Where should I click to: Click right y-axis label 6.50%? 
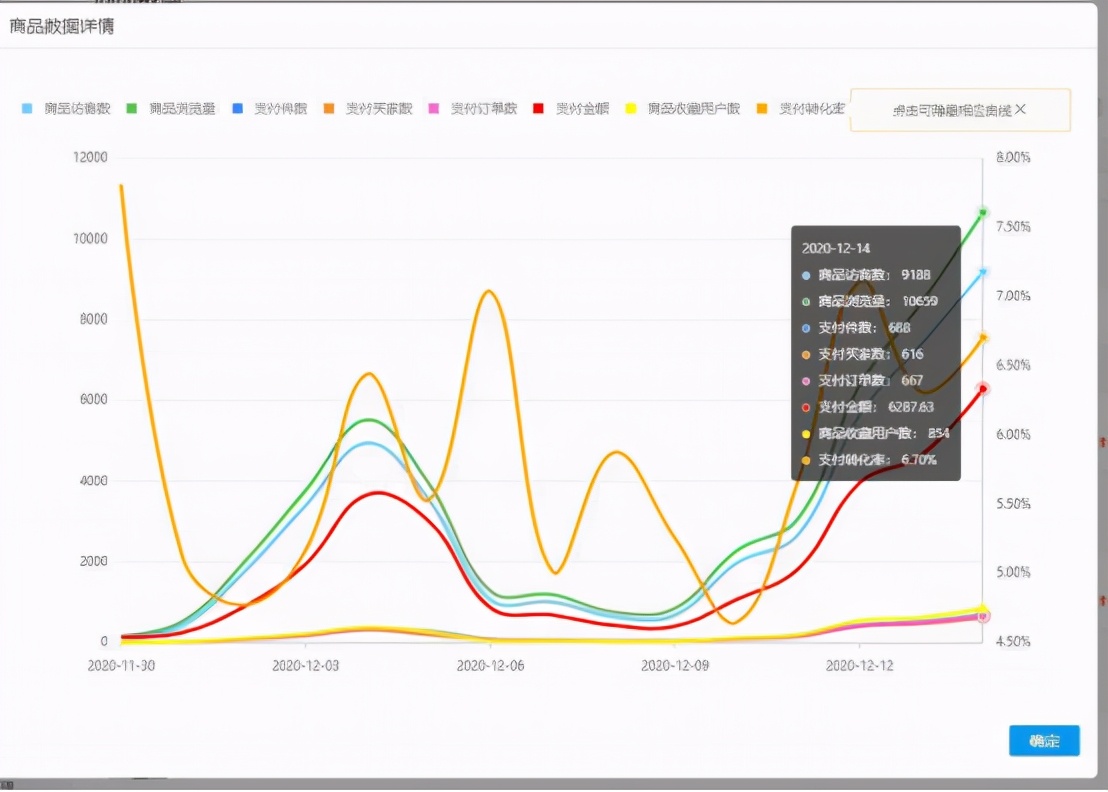click(x=1013, y=365)
